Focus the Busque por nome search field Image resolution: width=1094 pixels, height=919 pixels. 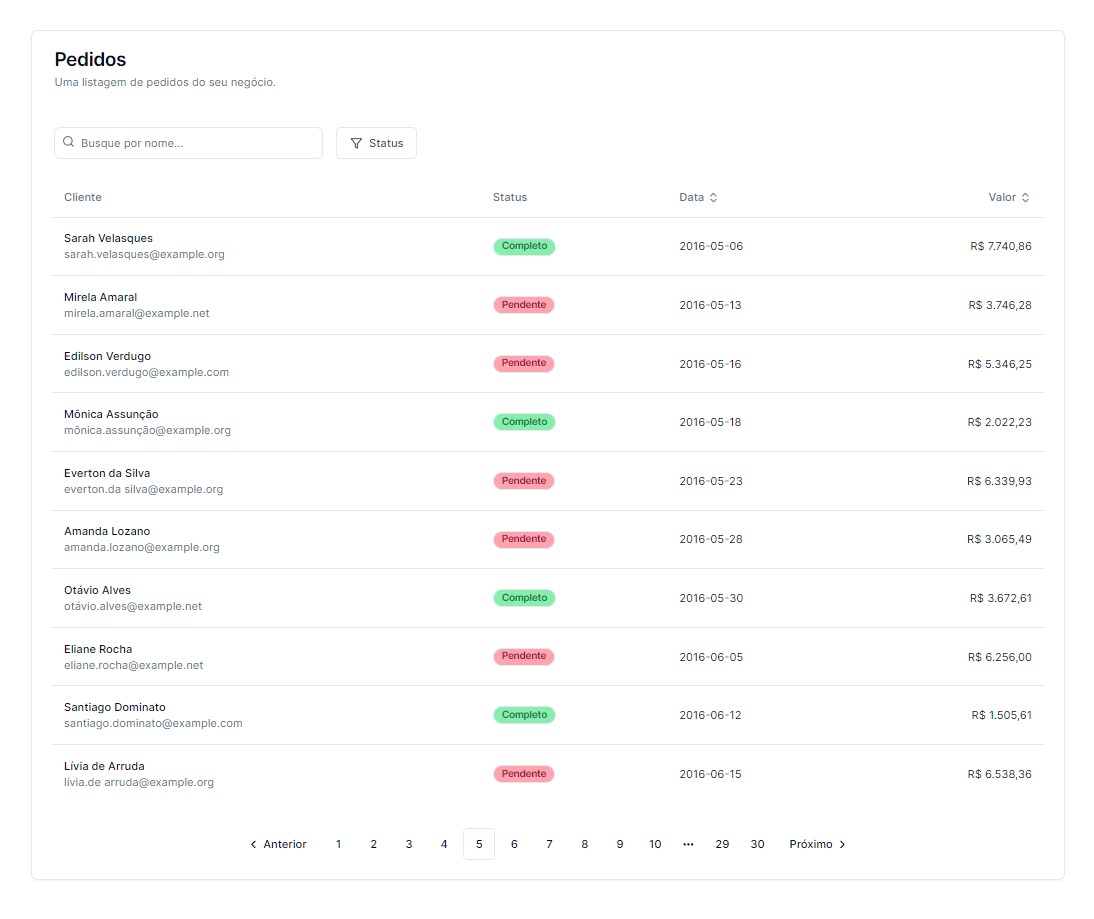coord(188,143)
